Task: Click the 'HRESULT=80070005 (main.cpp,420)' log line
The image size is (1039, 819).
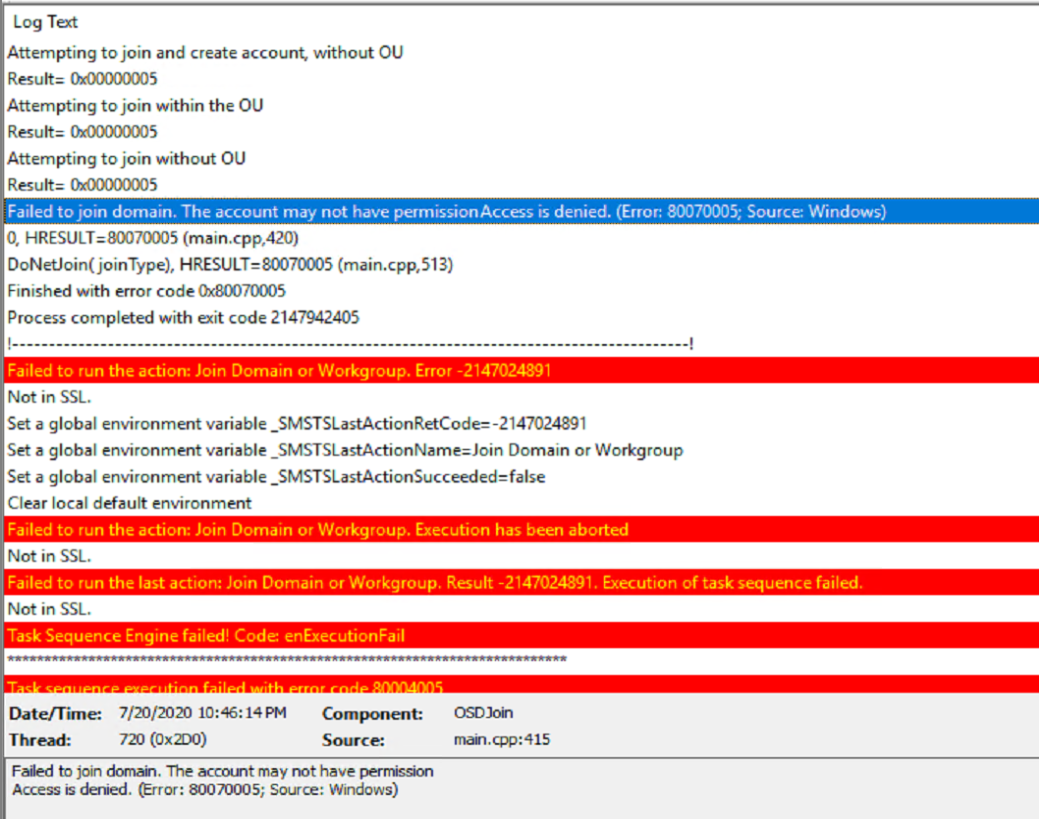Action: 153,238
